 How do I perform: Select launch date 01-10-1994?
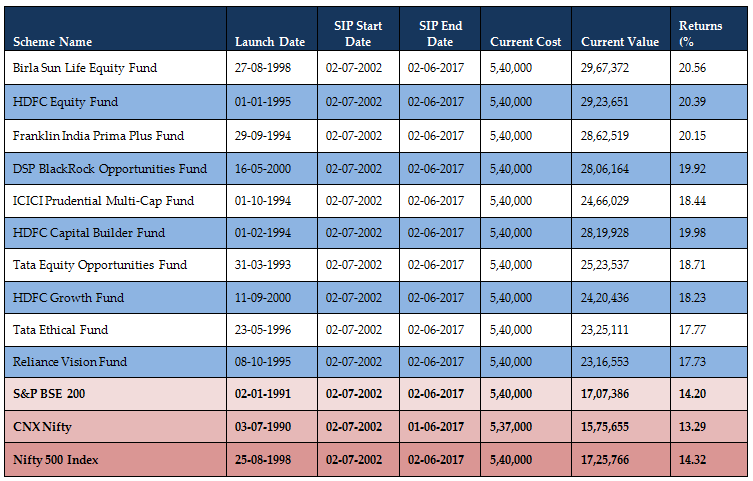click(x=263, y=201)
